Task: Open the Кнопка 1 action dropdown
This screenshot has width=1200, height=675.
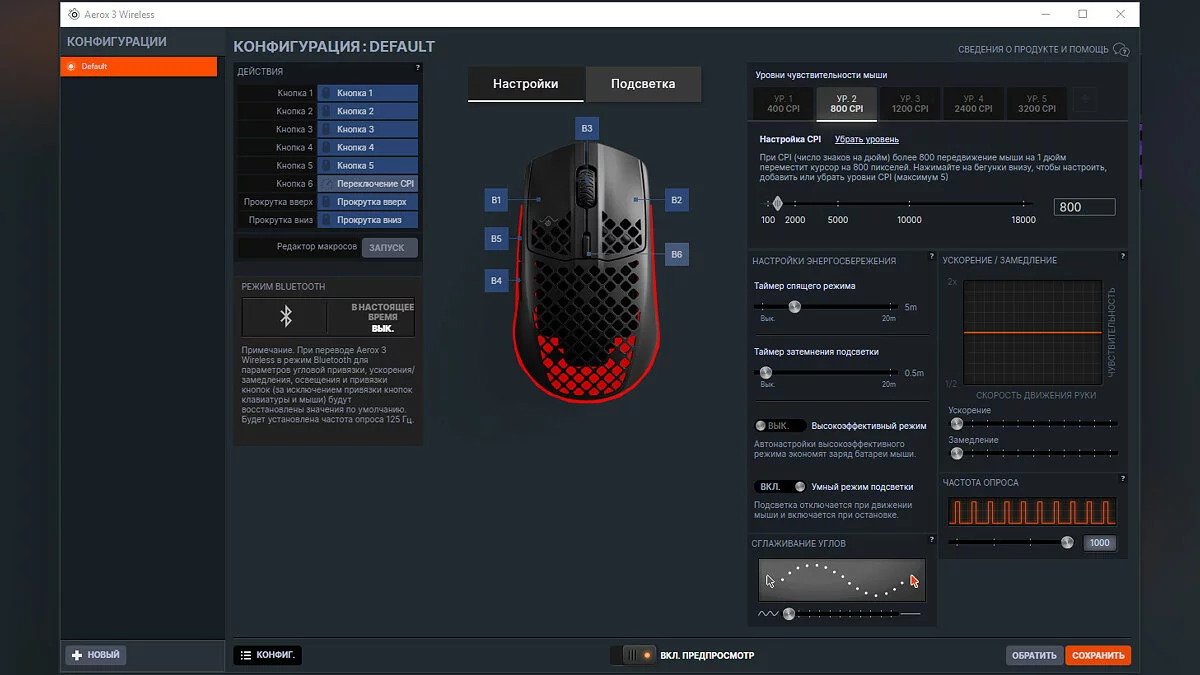Action: 367,93
